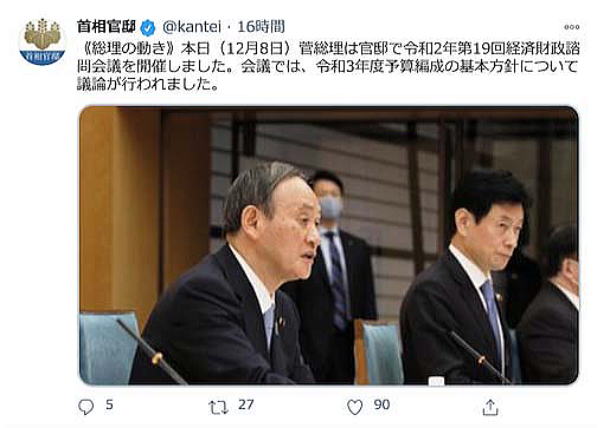Click the retweet count 27
Viewport: 610px width, 428px height.
(246, 405)
